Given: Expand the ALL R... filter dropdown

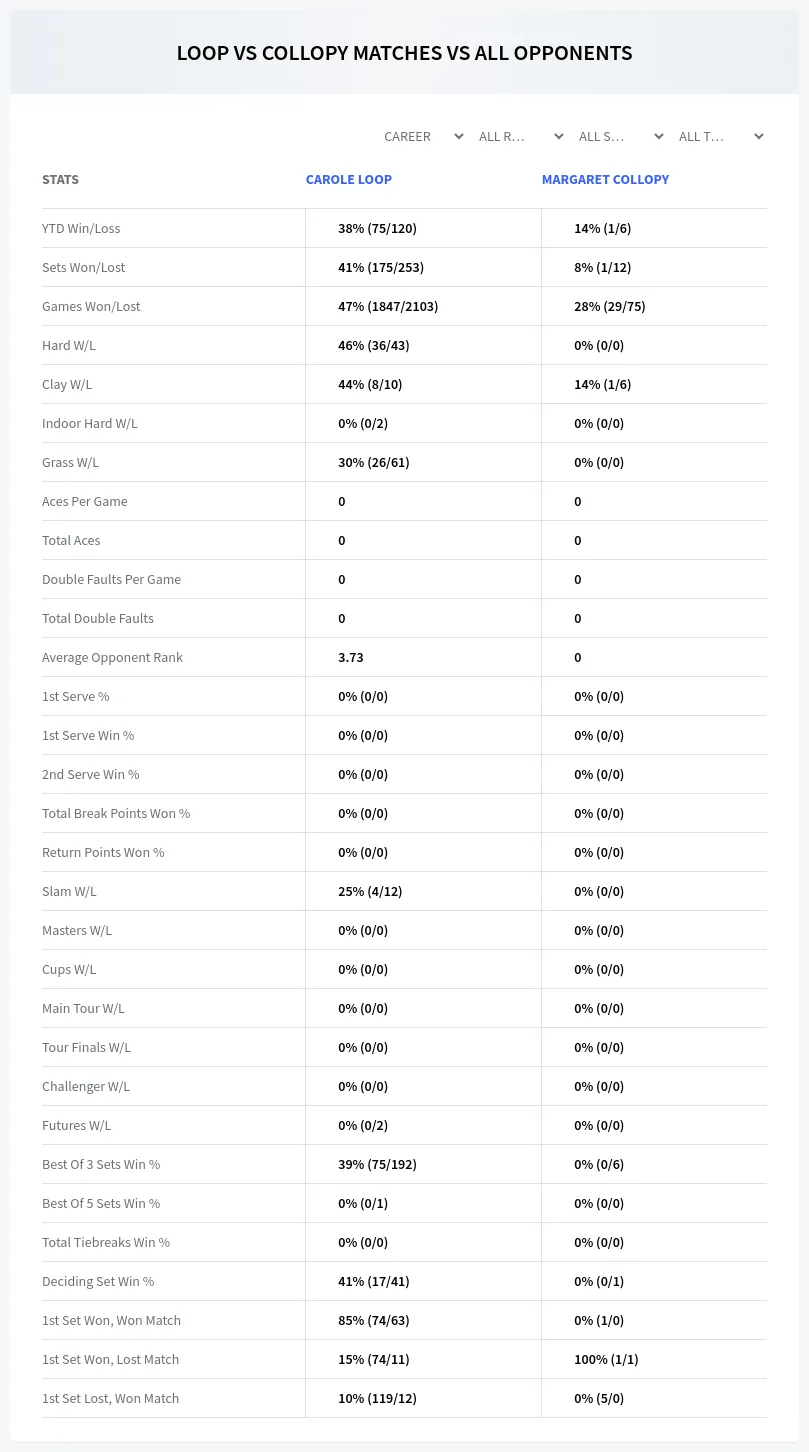Looking at the screenshot, I should (x=521, y=136).
